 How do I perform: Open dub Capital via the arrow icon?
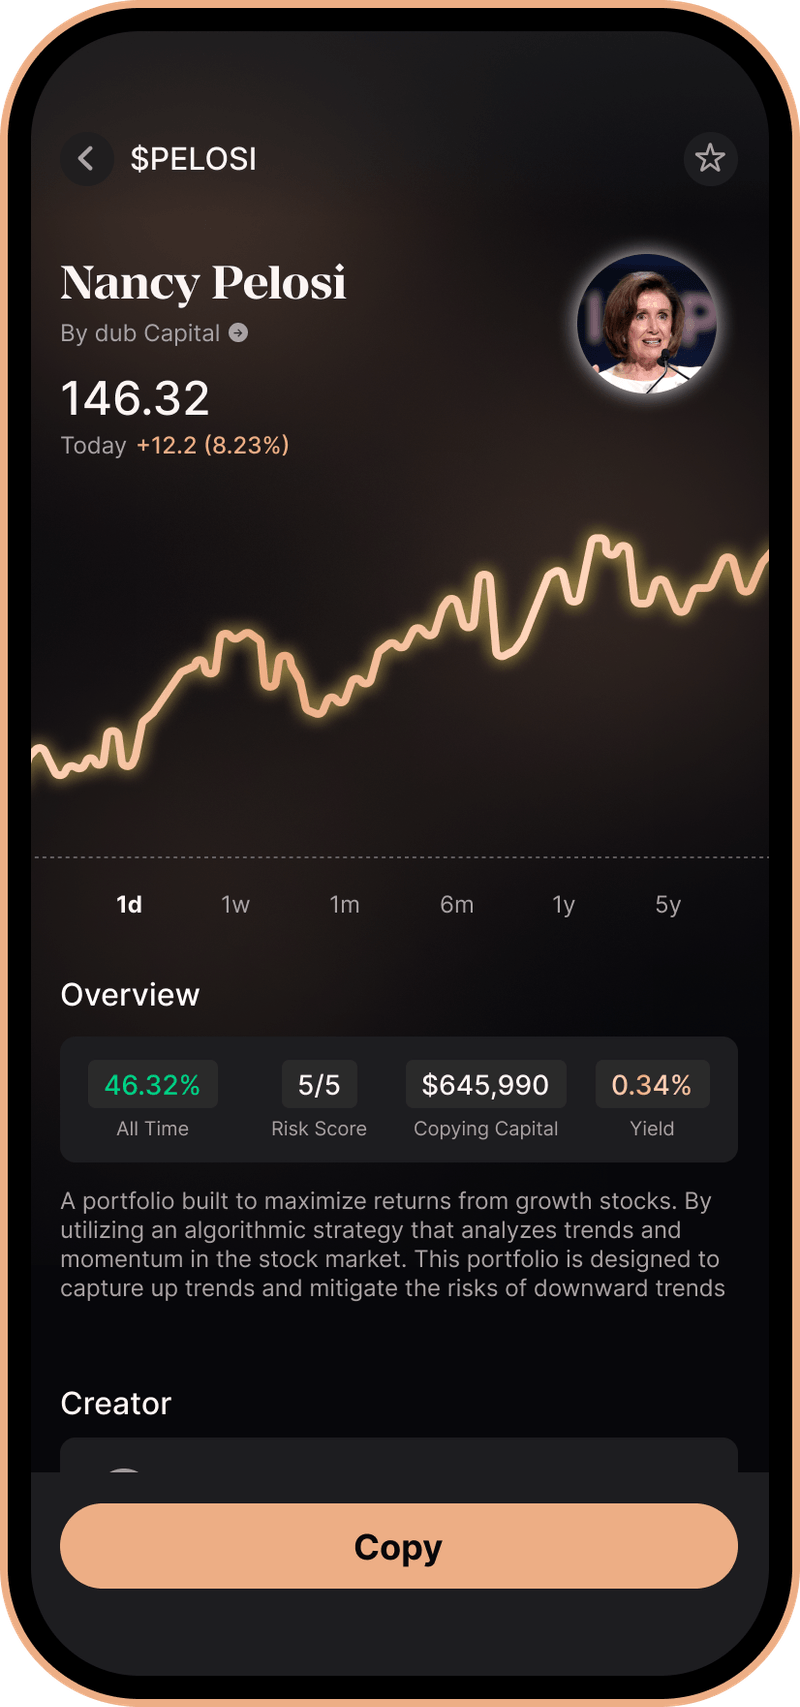point(238,334)
